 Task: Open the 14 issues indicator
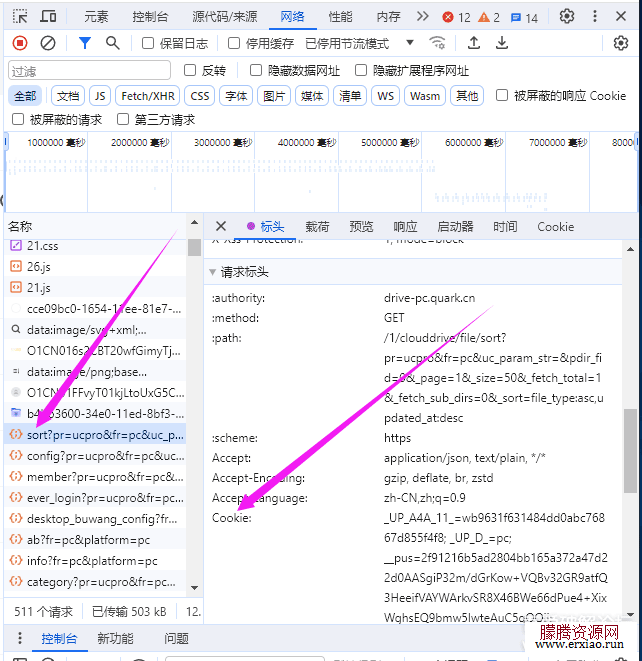(x=524, y=18)
